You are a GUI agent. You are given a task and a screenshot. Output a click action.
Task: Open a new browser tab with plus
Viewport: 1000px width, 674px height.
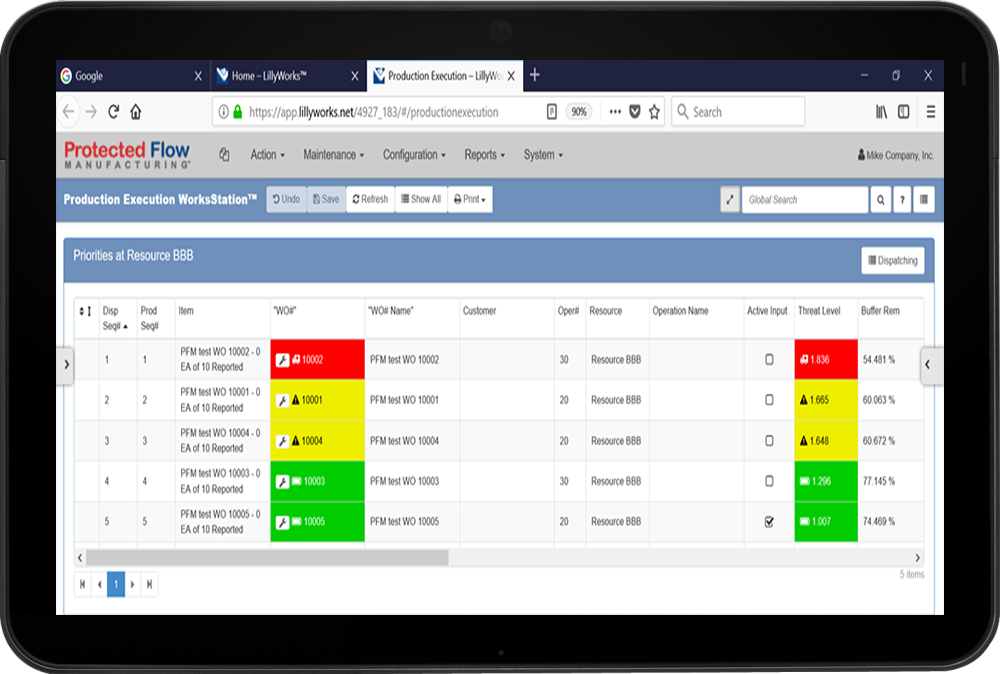coord(535,75)
